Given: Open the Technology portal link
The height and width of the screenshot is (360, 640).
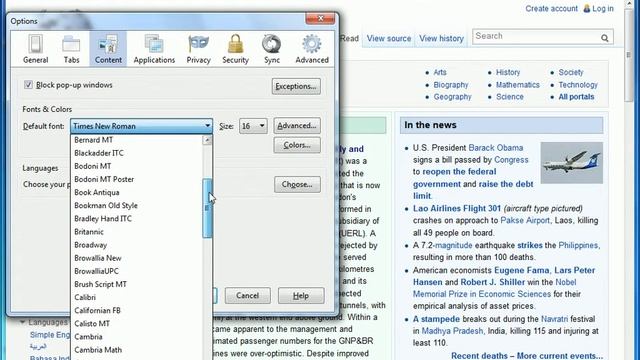Looking at the screenshot, I should coord(578,84).
